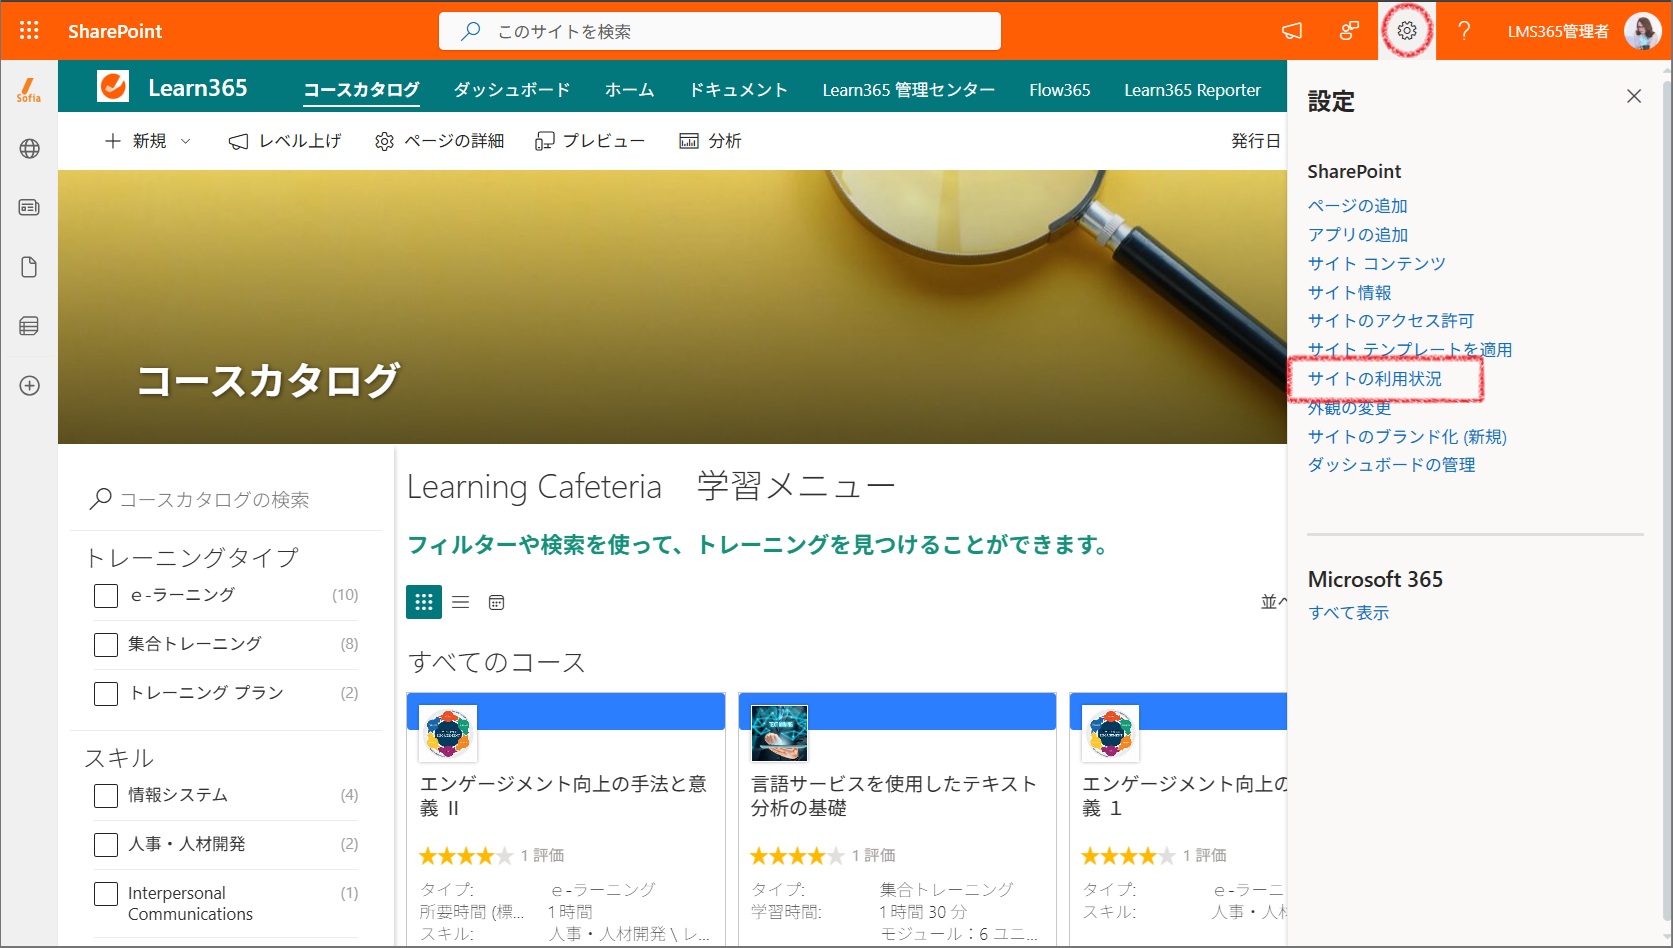Open Learn365 Reporter tab
The height and width of the screenshot is (948, 1673).
pos(1192,89)
